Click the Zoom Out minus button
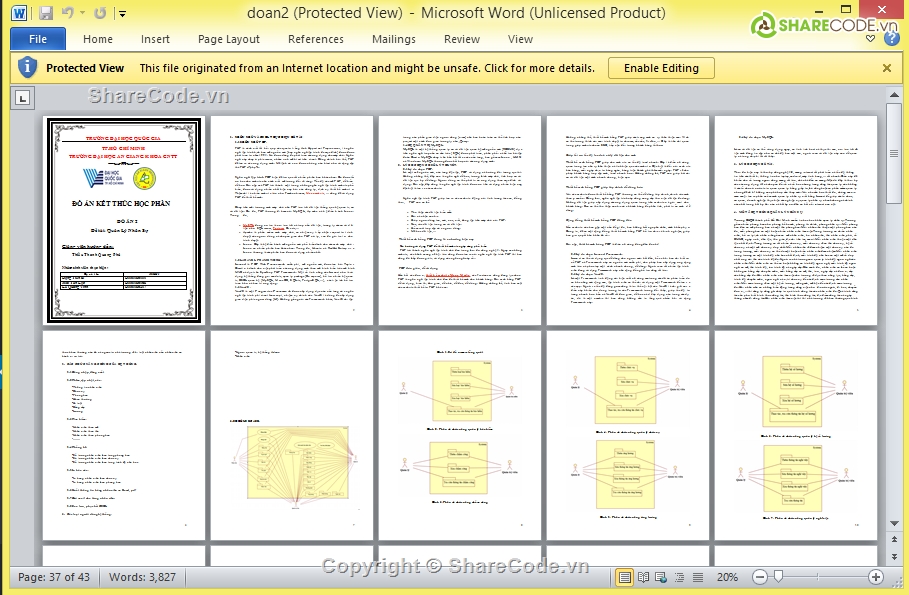Image resolution: width=909 pixels, height=595 pixels. pos(760,577)
